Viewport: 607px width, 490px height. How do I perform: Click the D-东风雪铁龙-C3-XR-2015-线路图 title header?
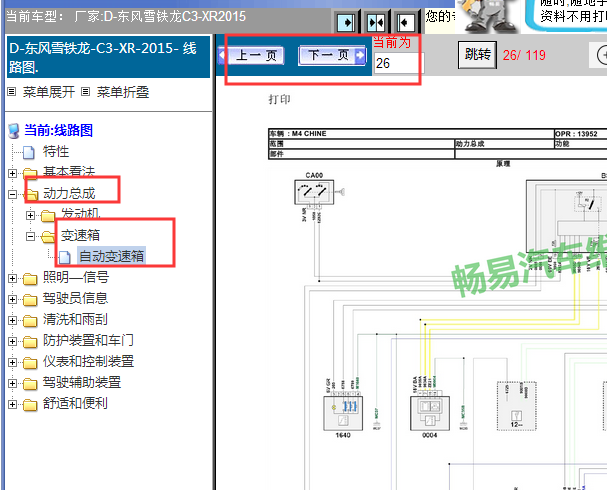click(x=108, y=57)
